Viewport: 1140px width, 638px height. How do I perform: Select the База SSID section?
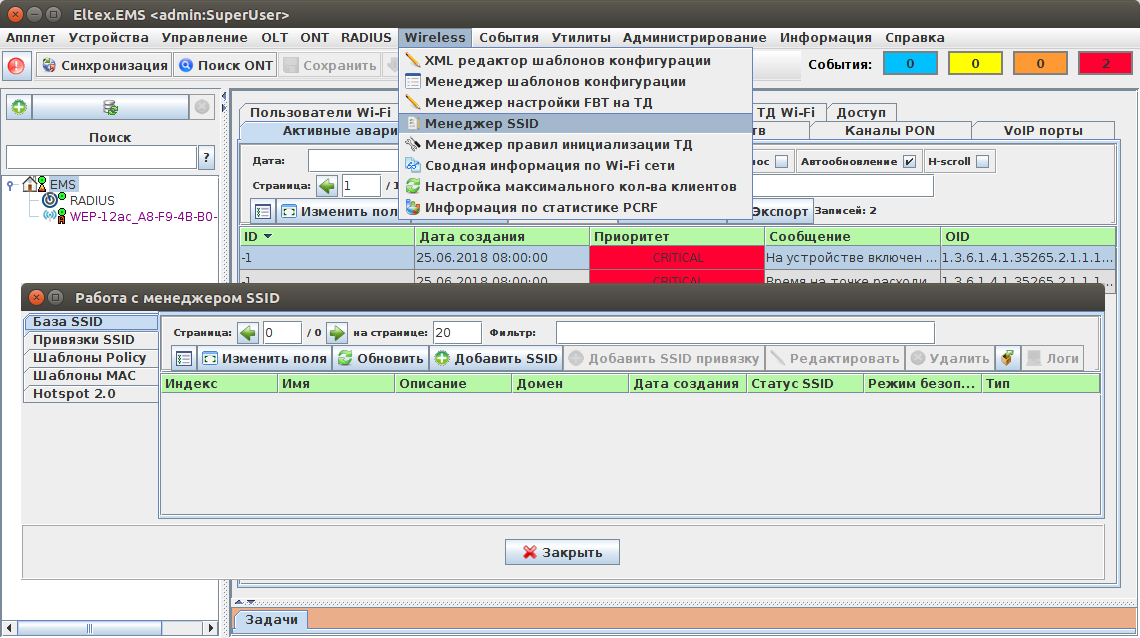tap(91, 322)
